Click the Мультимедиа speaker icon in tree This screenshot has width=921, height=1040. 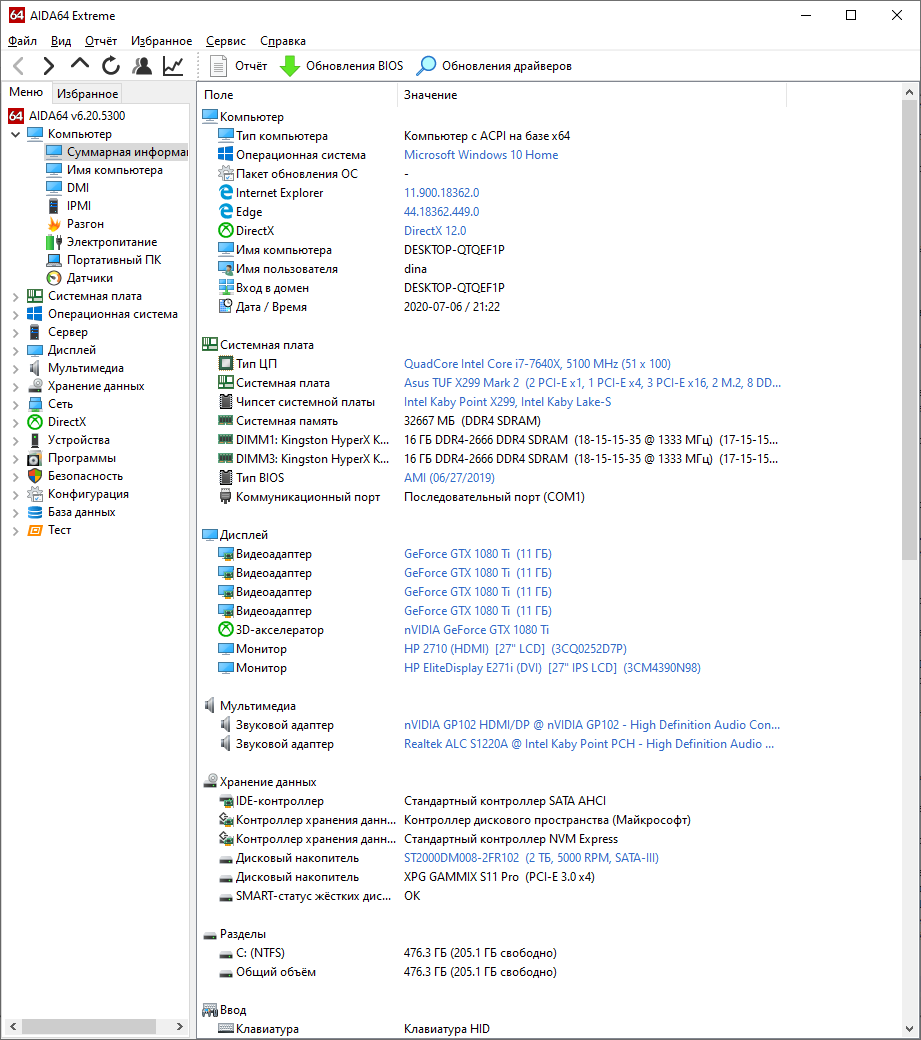click(x=35, y=368)
